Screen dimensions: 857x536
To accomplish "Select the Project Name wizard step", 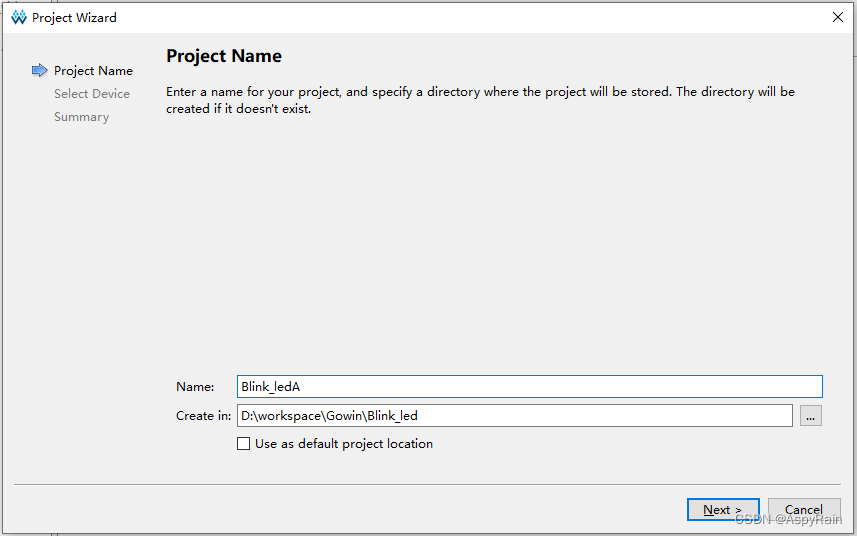I will (93, 71).
